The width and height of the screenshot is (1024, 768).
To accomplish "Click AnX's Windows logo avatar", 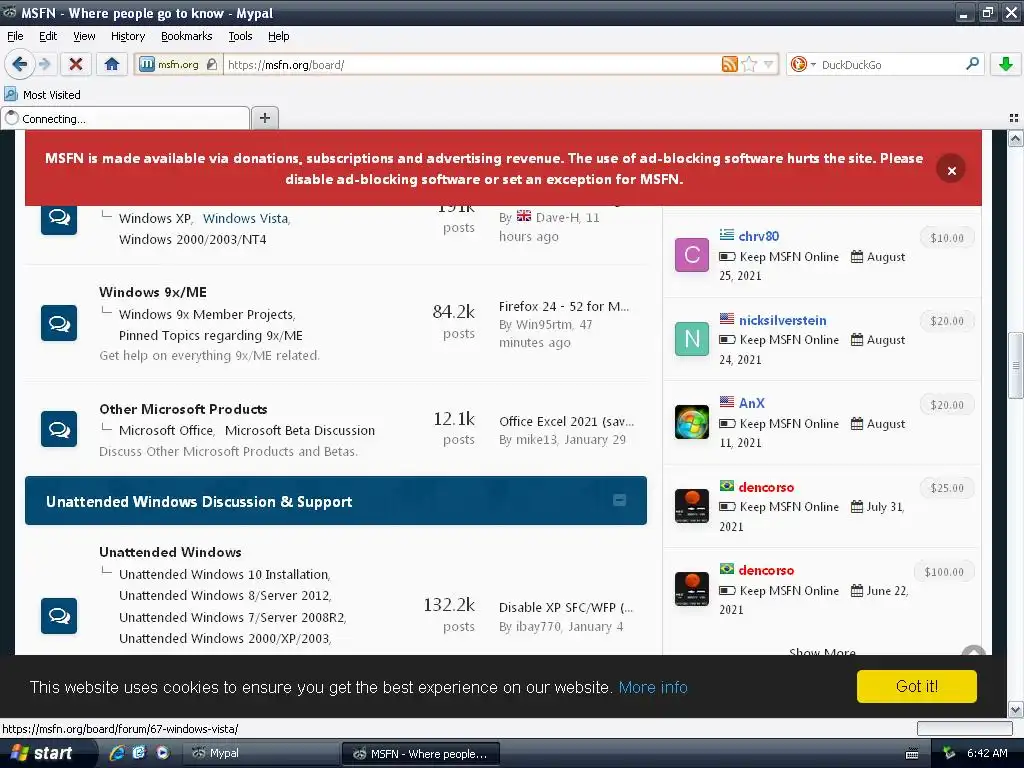I will (x=692, y=422).
